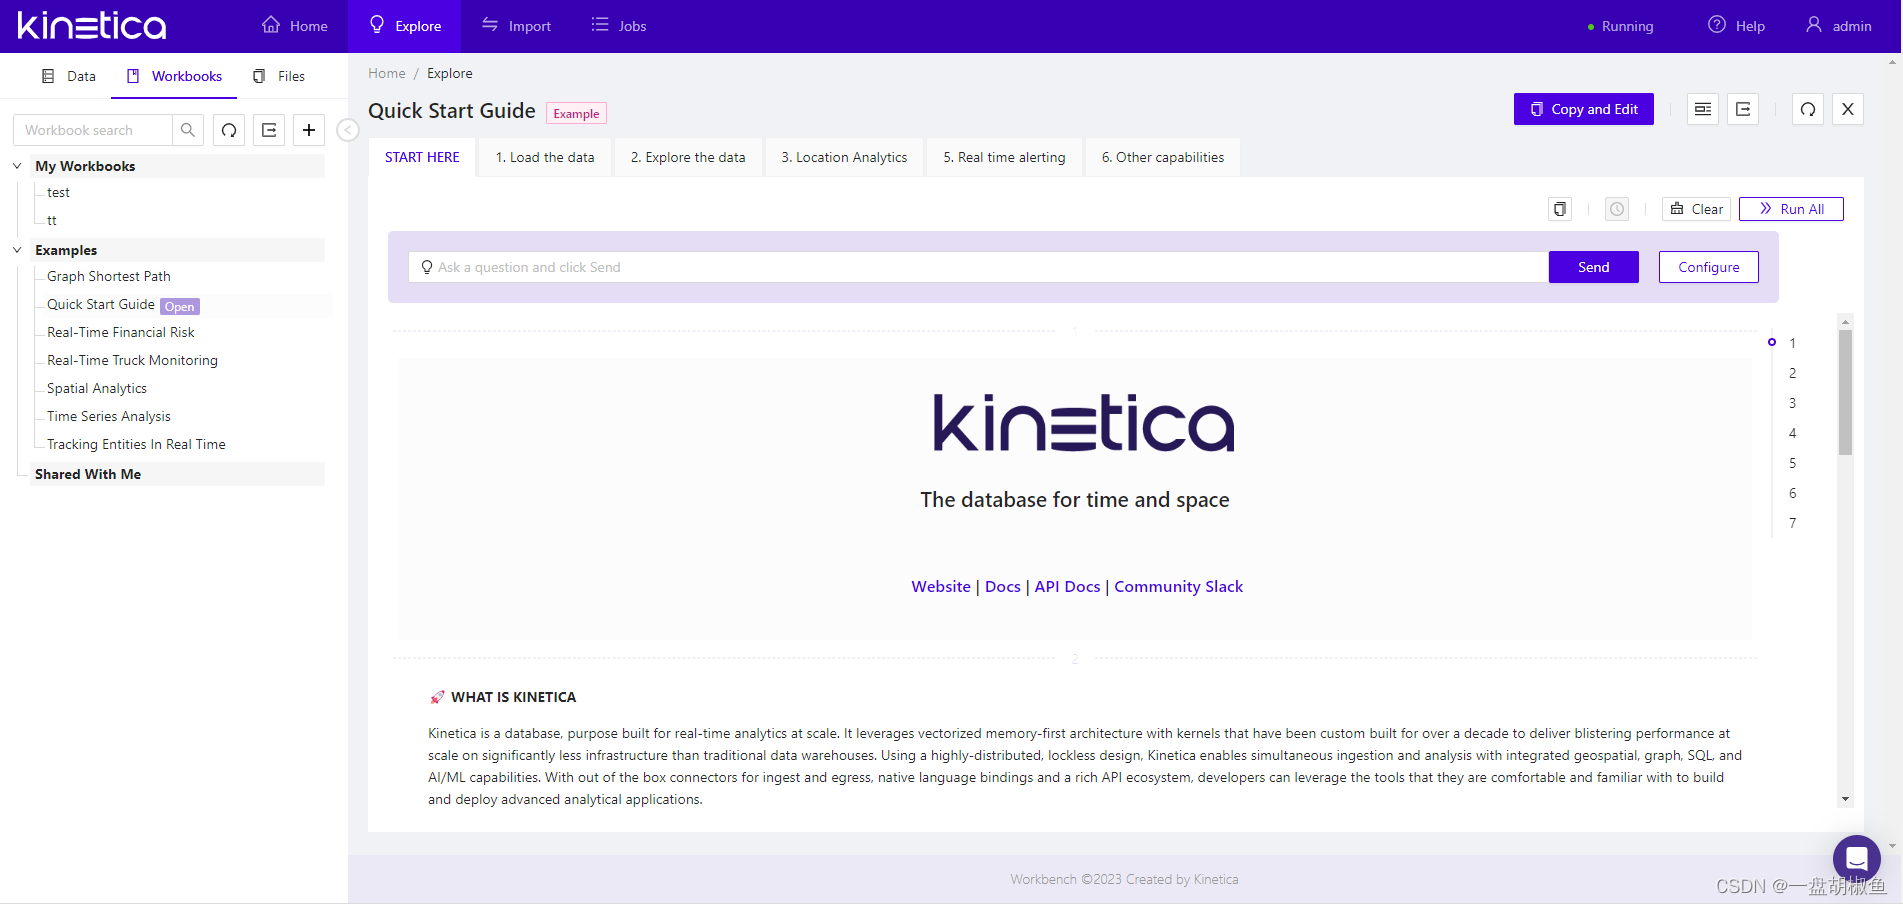Open the import workbook icon in the sidebar
The width and height of the screenshot is (1903, 905).
coord(268,130)
